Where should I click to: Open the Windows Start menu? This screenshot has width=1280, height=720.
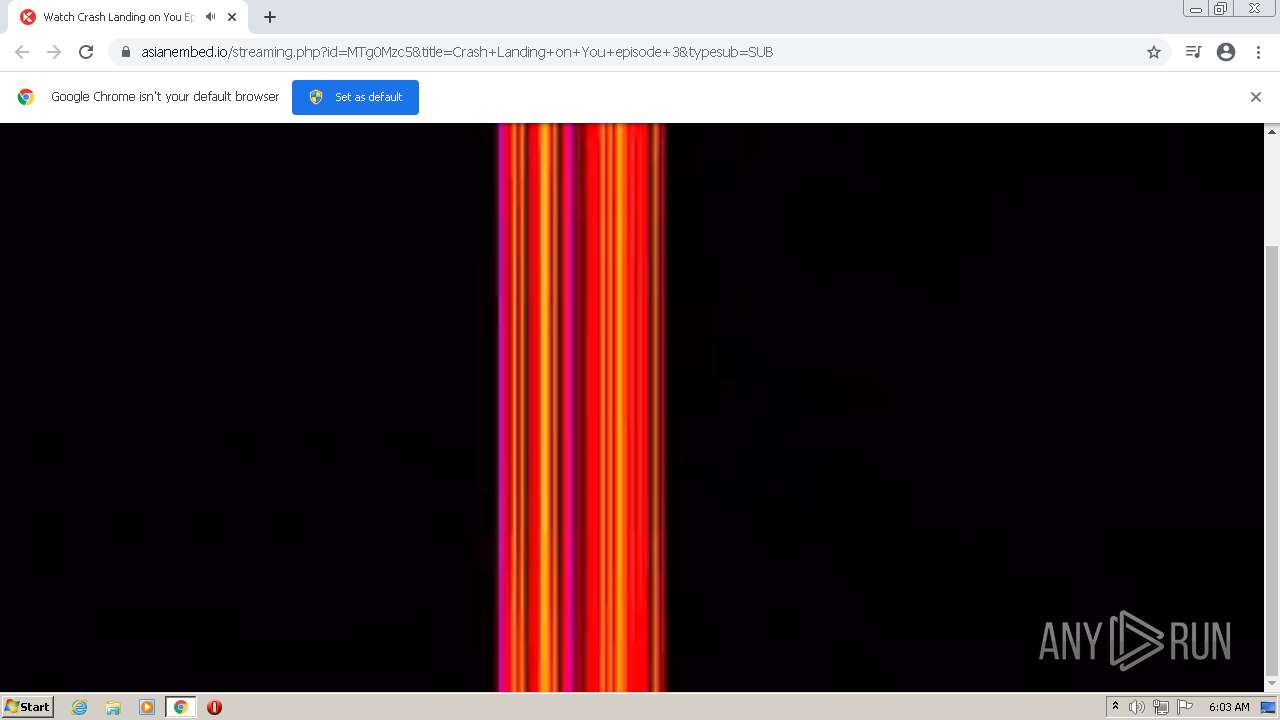28,707
